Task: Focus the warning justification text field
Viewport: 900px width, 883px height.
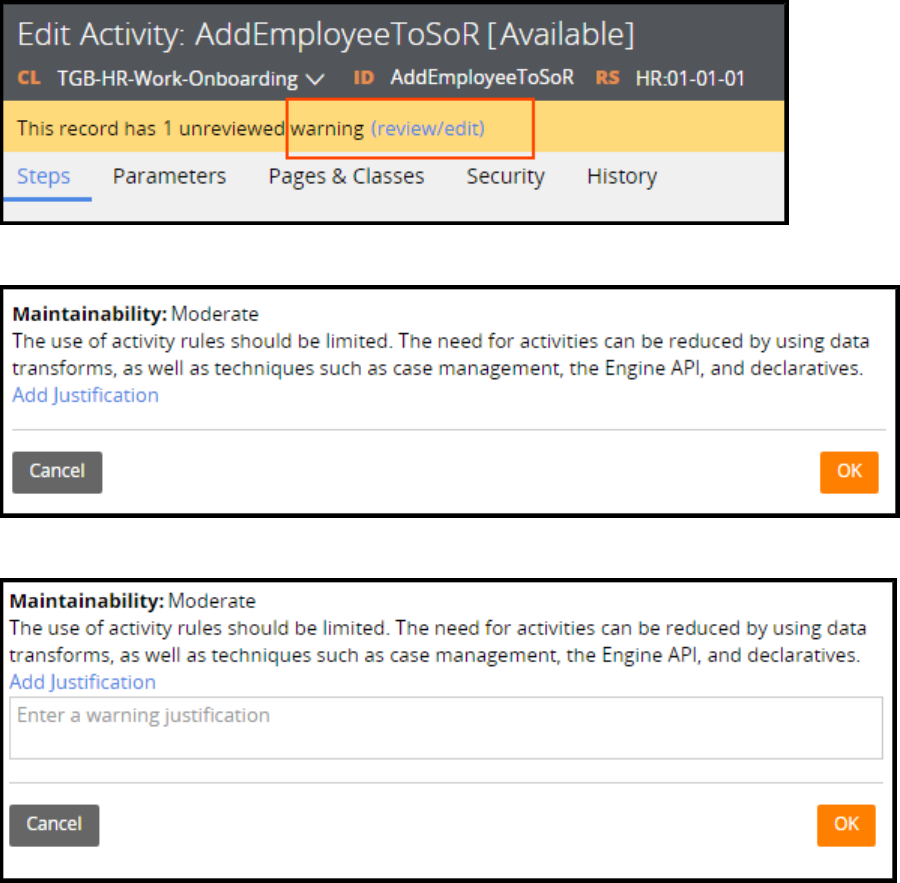Action: click(x=445, y=727)
